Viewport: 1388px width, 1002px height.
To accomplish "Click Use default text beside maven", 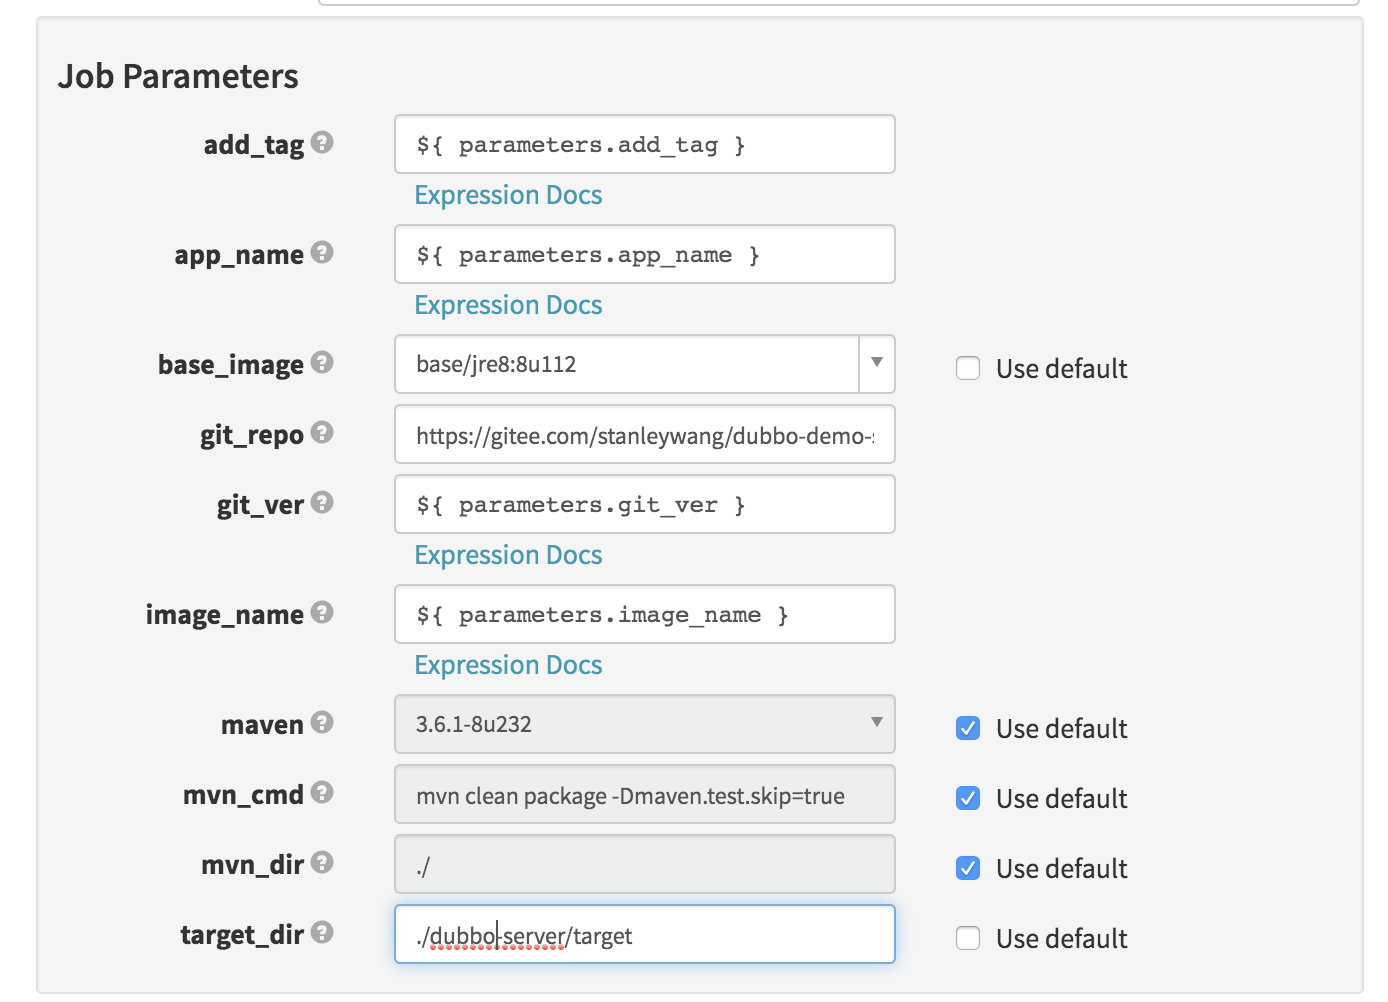I will (x=1062, y=729).
